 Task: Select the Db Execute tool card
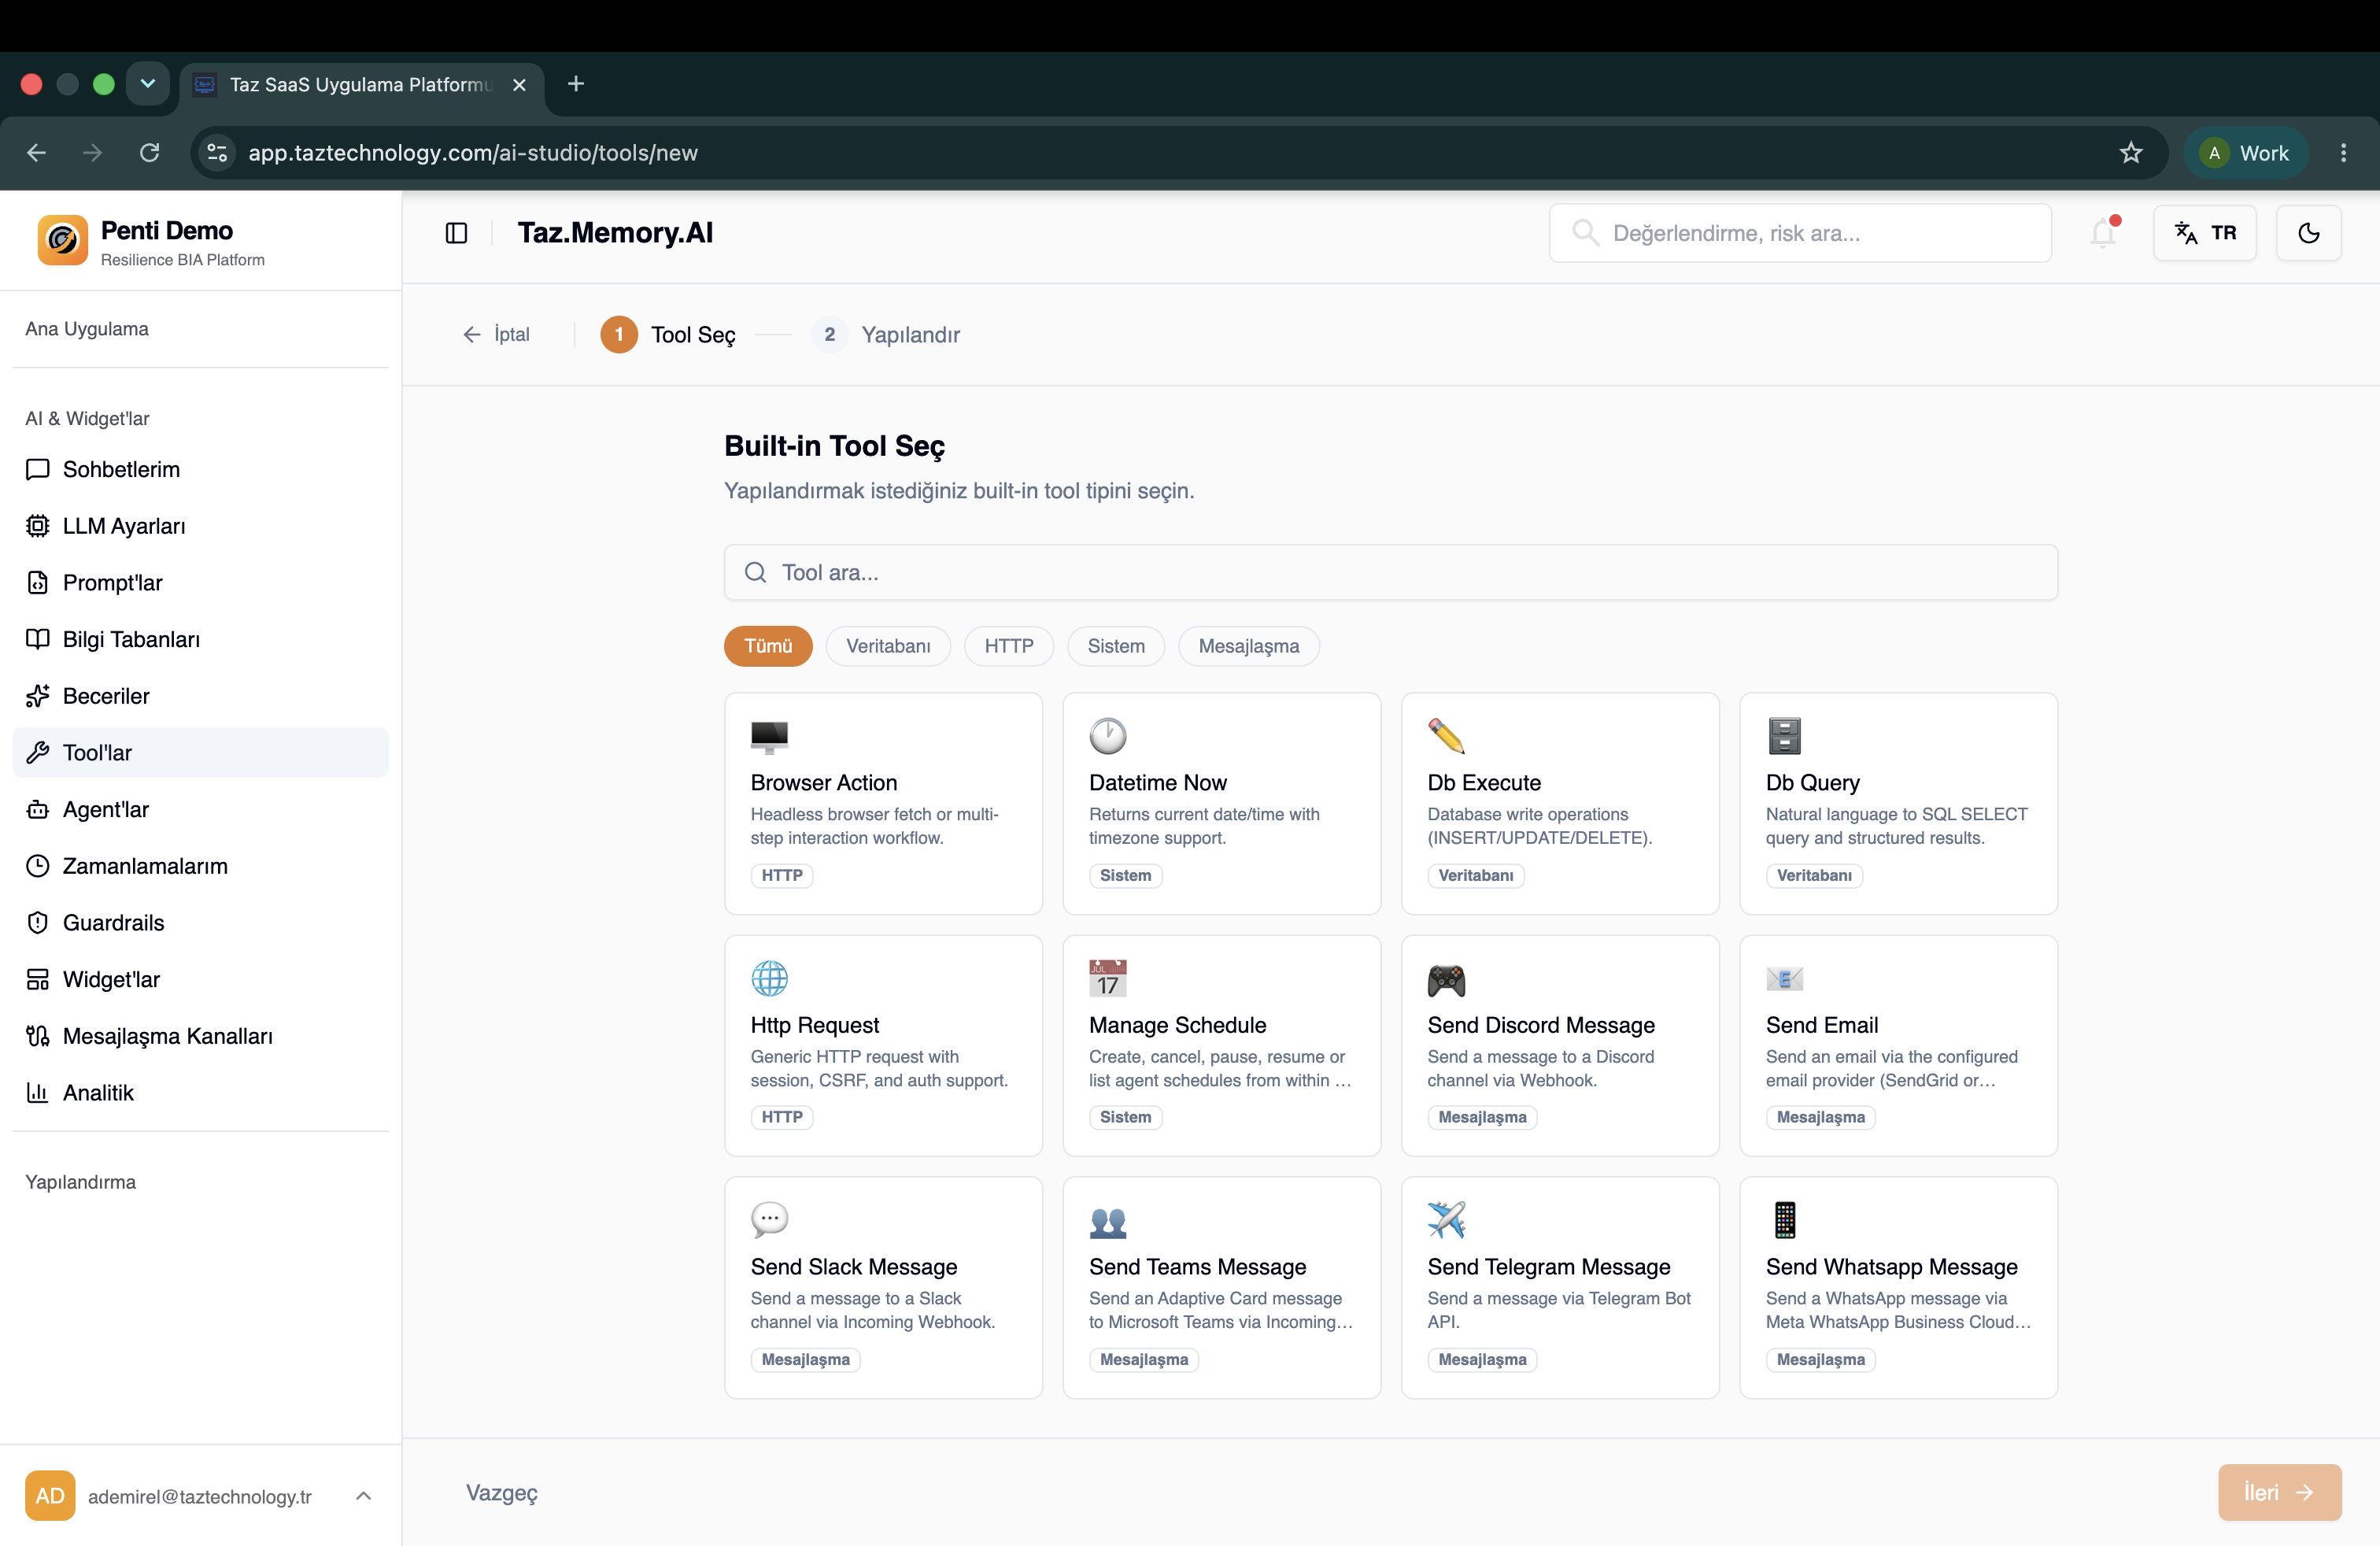1560,804
